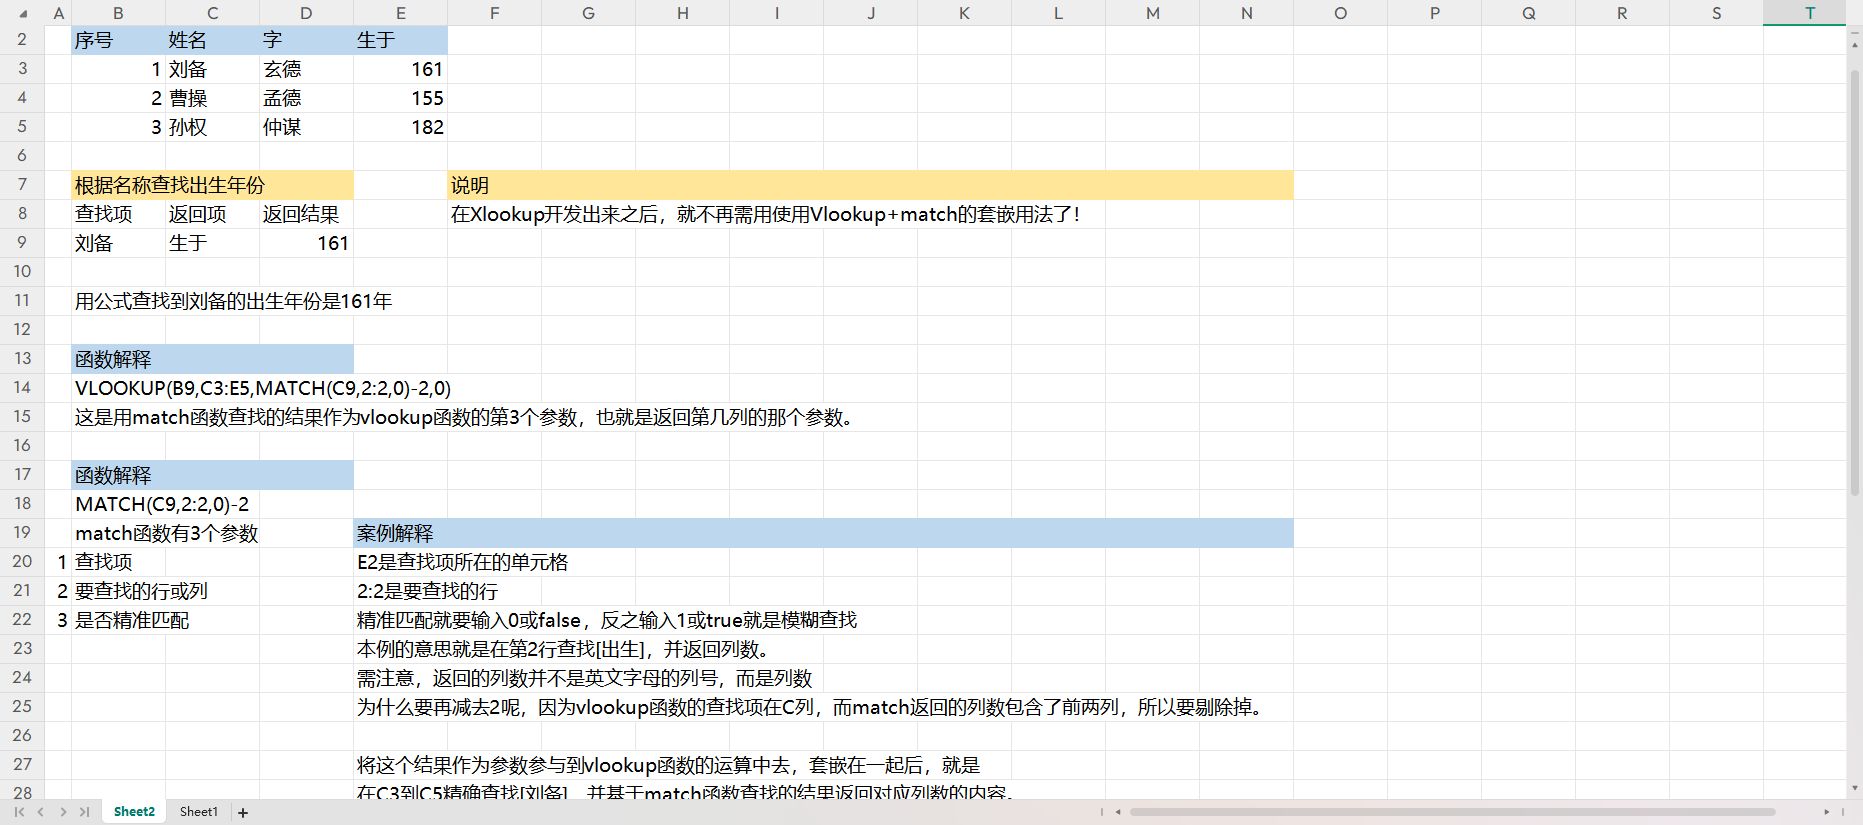The width and height of the screenshot is (1863, 825).
Task: Click the previous sheet navigation arrow
Action: [x=41, y=812]
